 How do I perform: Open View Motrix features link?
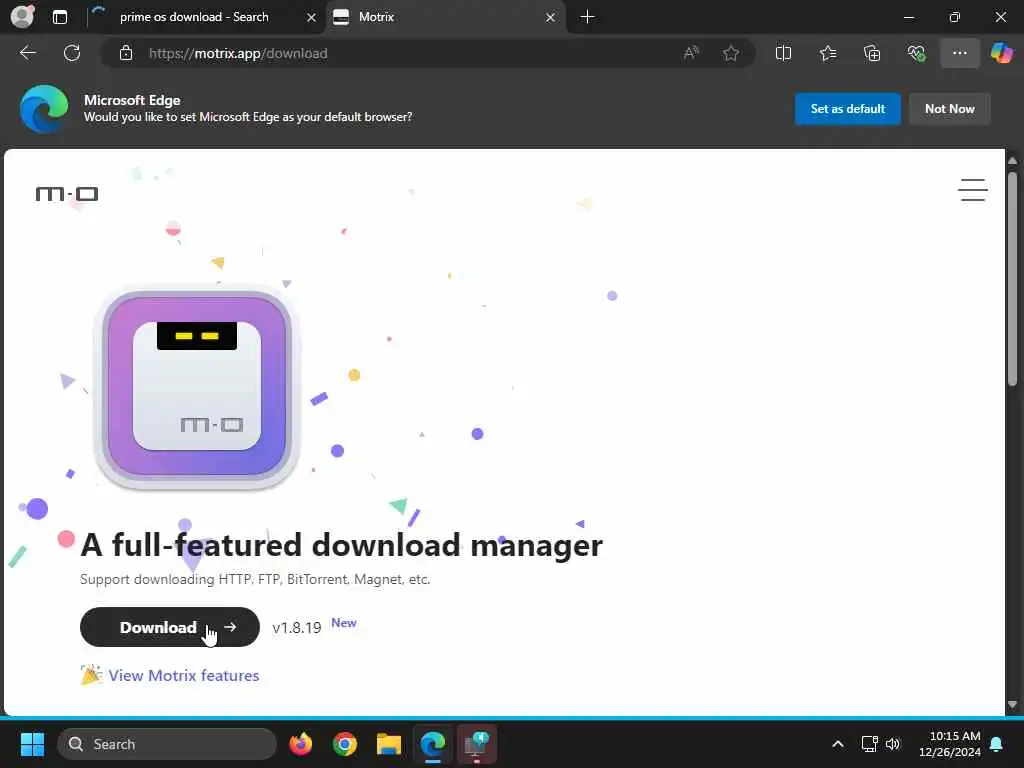pyautogui.click(x=184, y=675)
